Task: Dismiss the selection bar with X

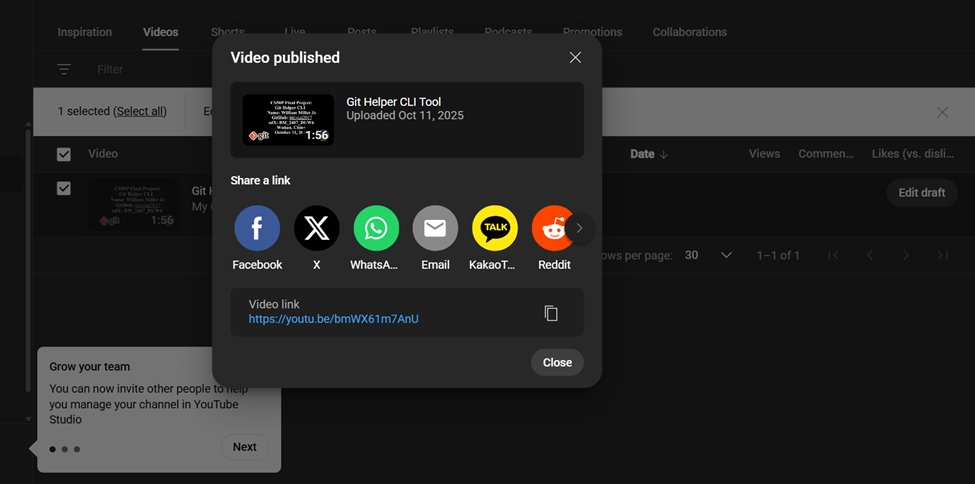Action: click(943, 112)
